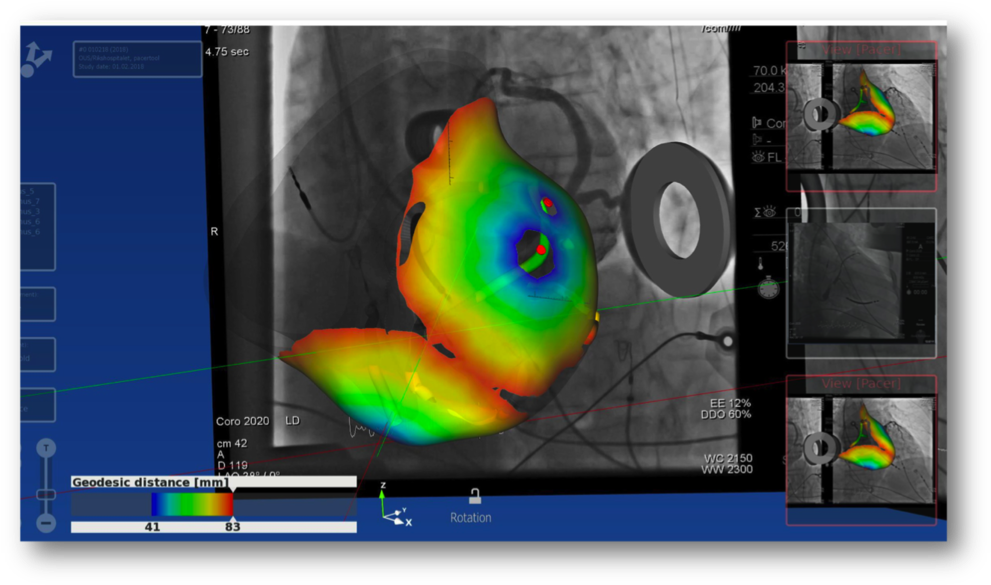Click the XYZ orientation axes gizmo
Viewport: 991px width, 585px height.
click(x=394, y=507)
